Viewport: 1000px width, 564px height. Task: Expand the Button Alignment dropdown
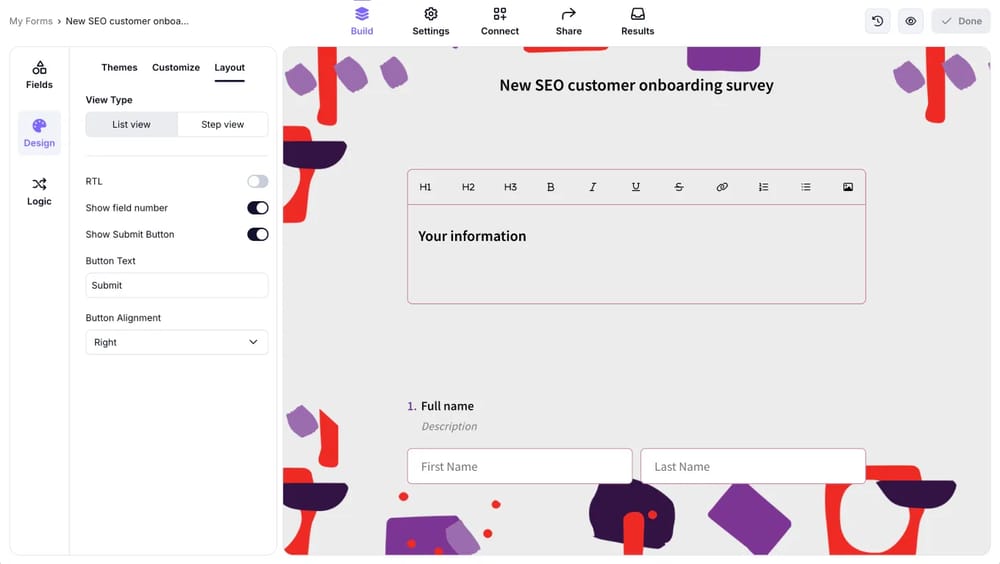click(x=176, y=342)
